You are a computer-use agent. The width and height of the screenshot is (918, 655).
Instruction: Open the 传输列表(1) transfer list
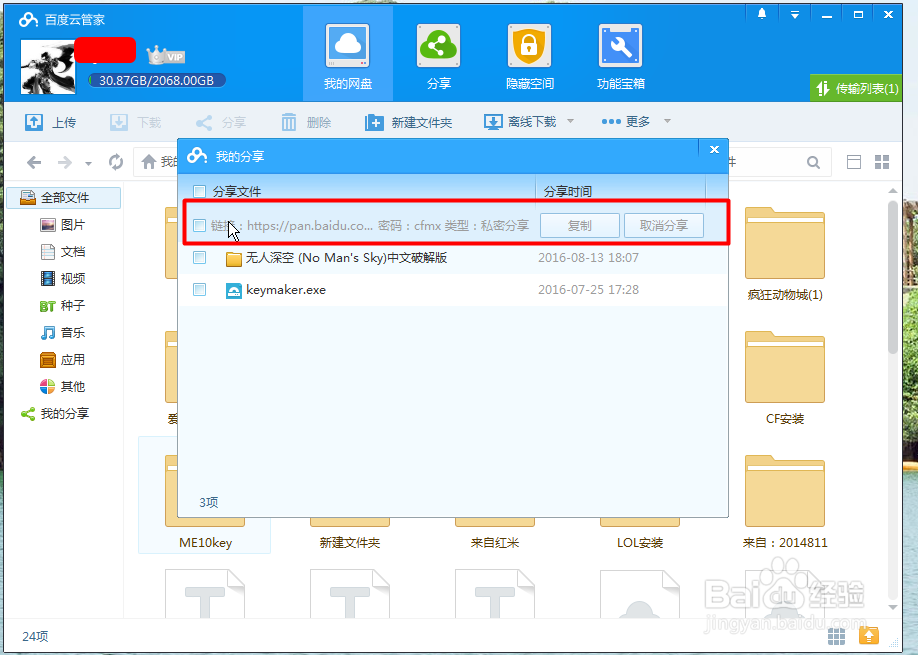point(856,88)
